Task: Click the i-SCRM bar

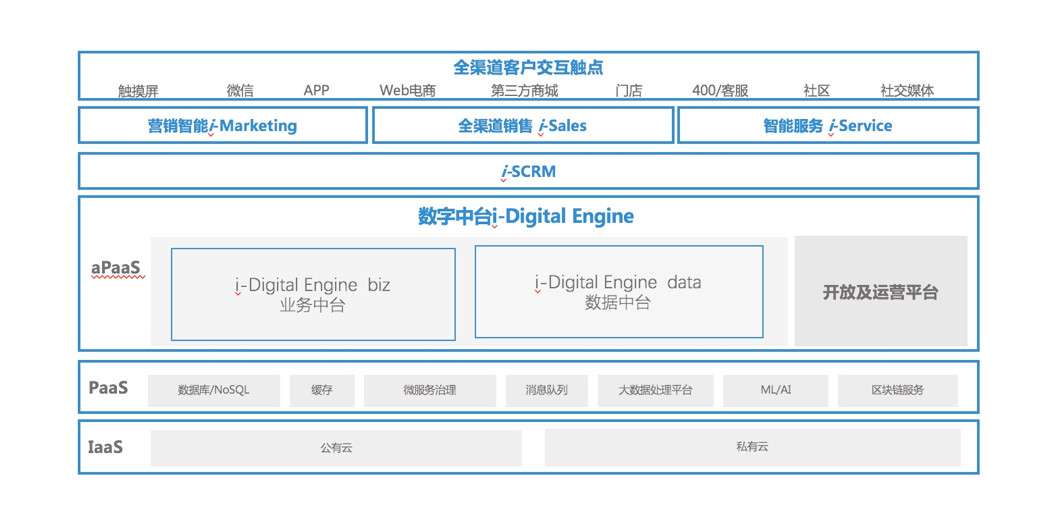Action: pos(528,172)
